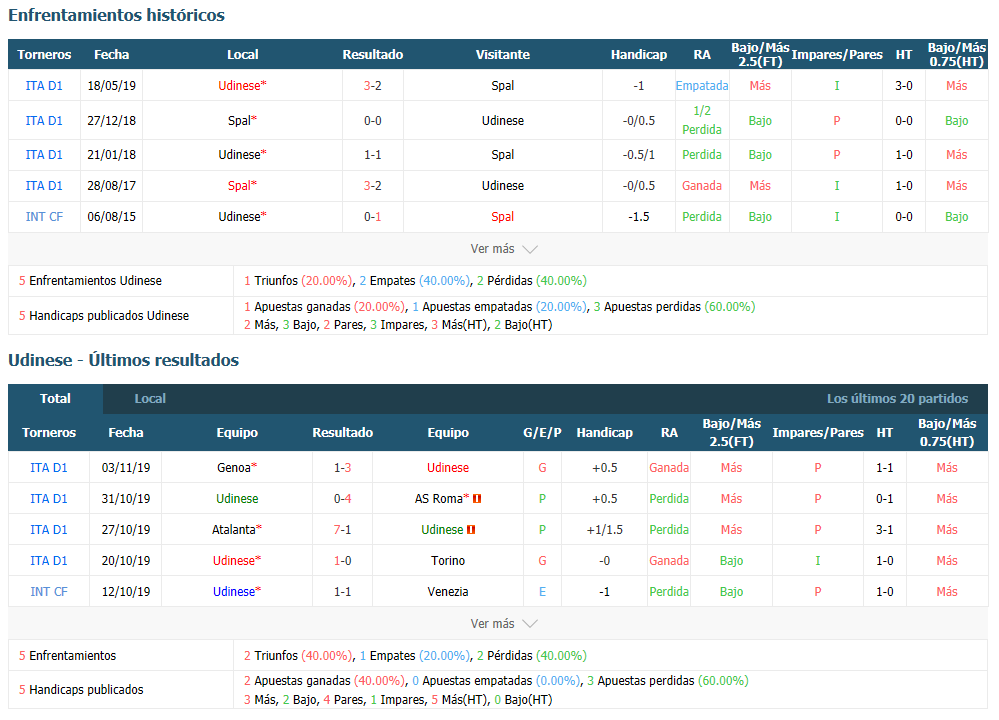
Task: Click the 0-1 result on 06/08/15
Action: pyautogui.click(x=373, y=217)
